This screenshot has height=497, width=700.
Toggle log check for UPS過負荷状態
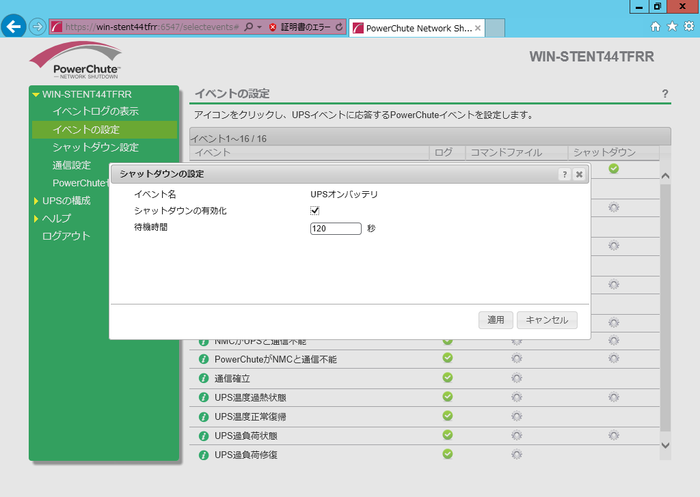click(x=447, y=435)
